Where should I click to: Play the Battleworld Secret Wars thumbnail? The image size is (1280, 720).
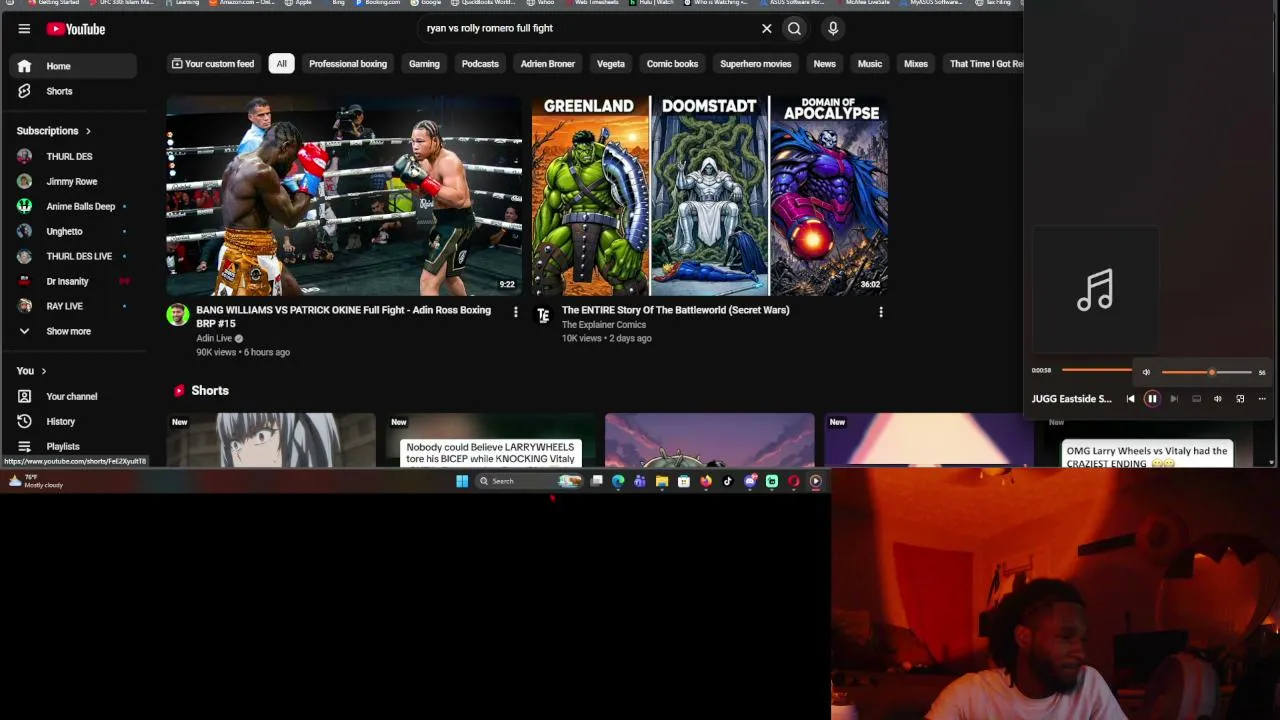coord(709,196)
